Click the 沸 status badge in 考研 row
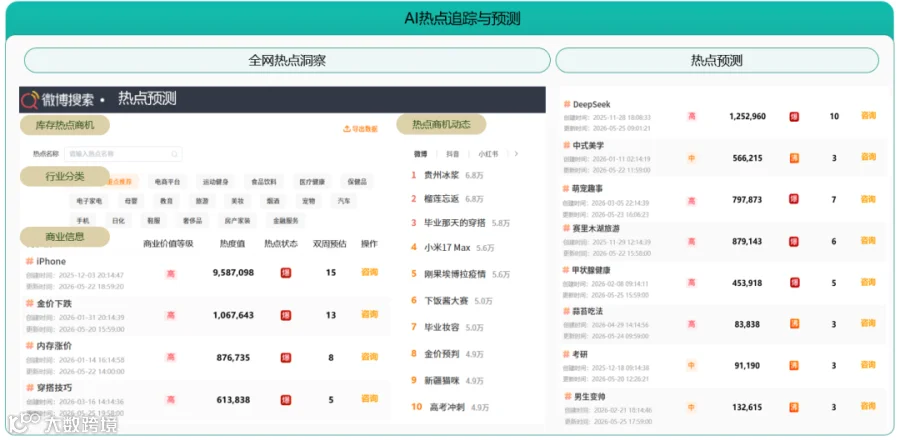The width and height of the screenshot is (900, 441). coord(794,365)
